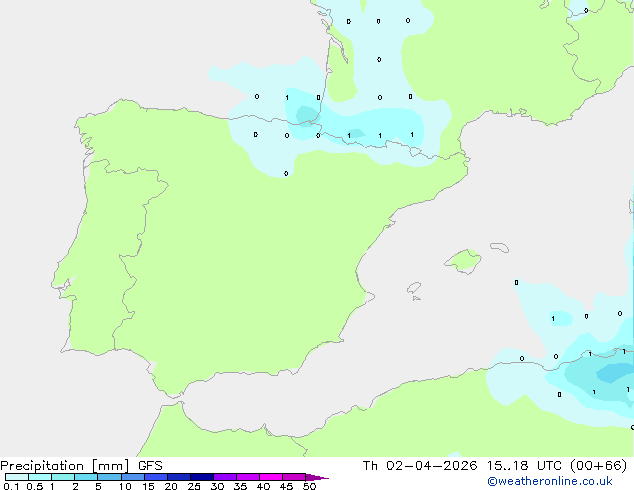The image size is (634, 490).
Task: Click the '35' legend scale label
Action: (x=240, y=486)
